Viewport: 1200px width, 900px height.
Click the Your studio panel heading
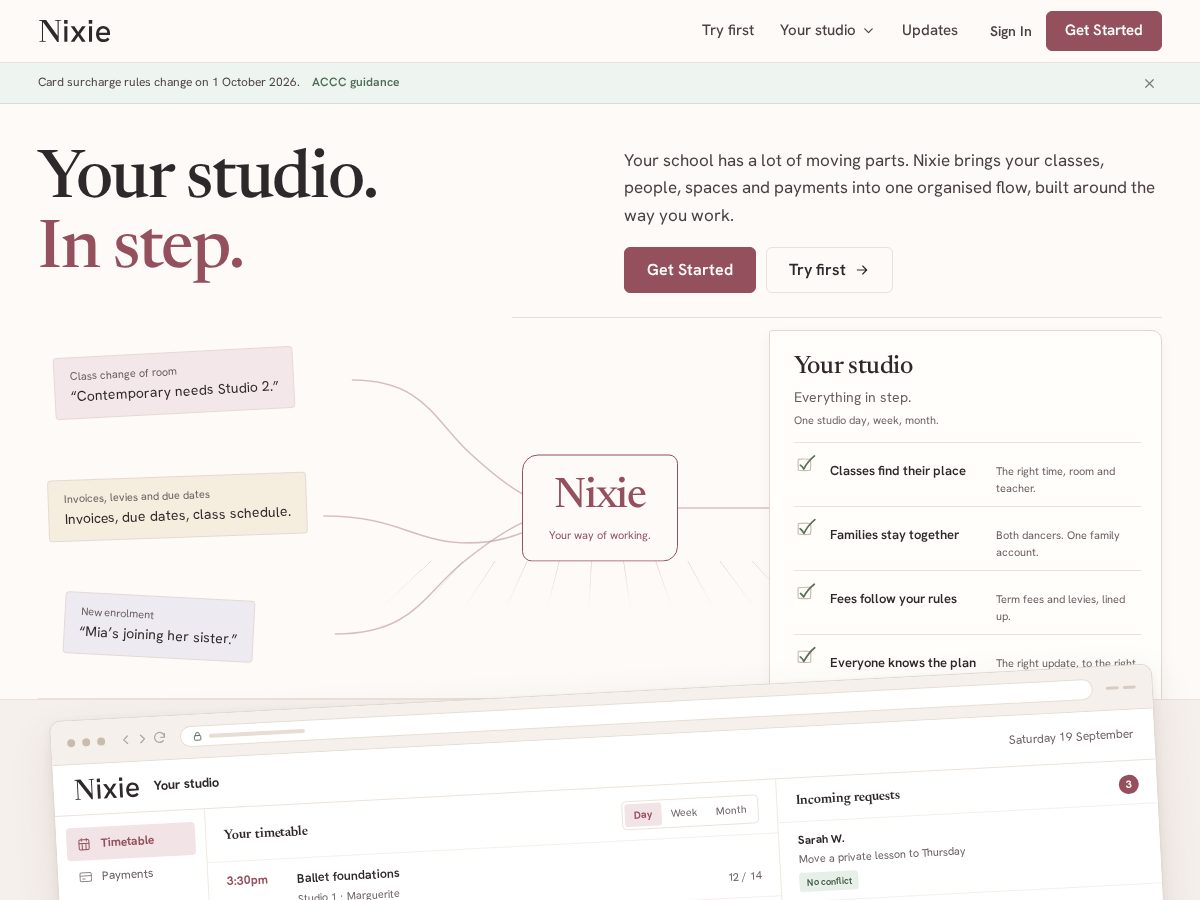pyautogui.click(x=853, y=365)
